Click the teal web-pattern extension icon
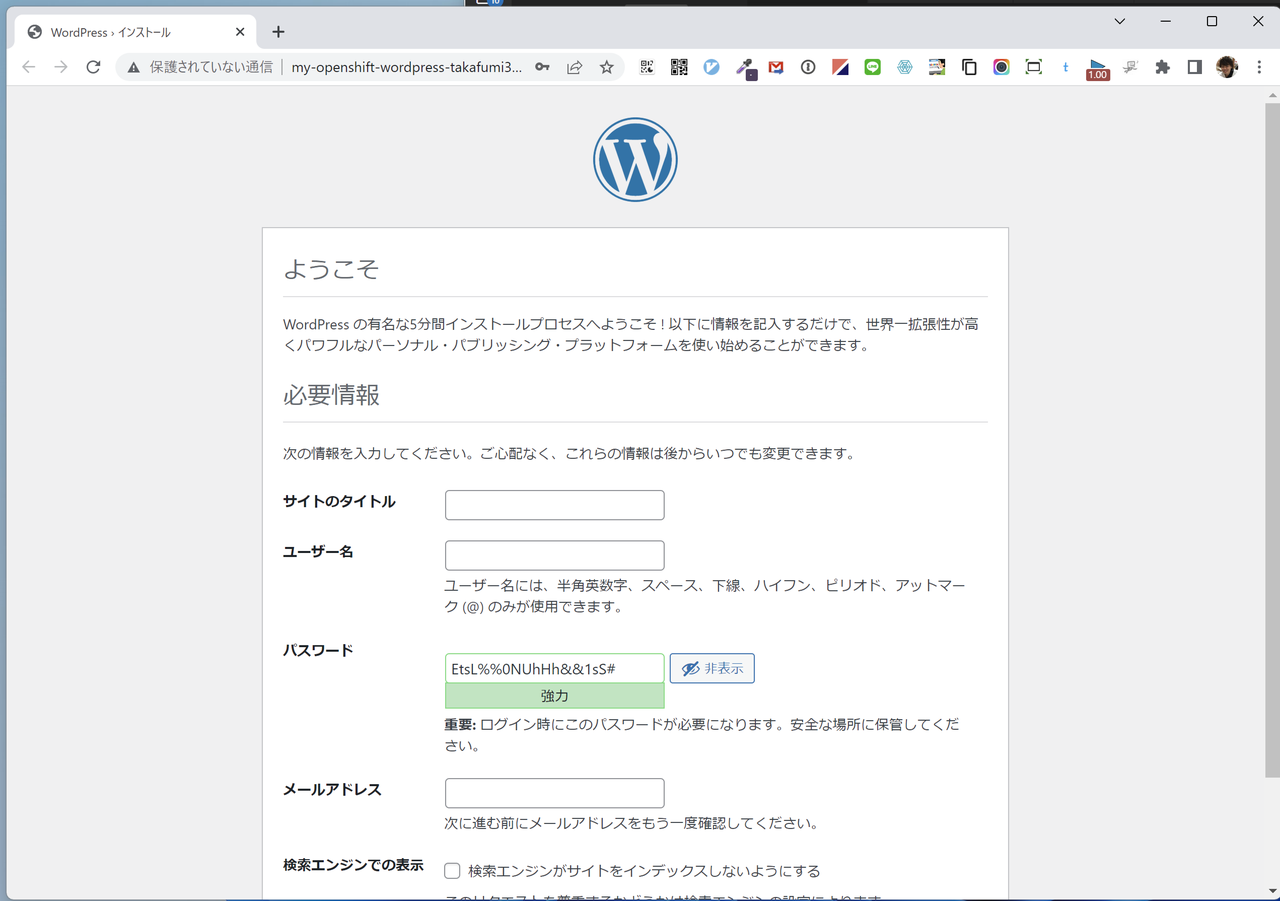Screen dimensions: 1280x901 click(x=905, y=67)
